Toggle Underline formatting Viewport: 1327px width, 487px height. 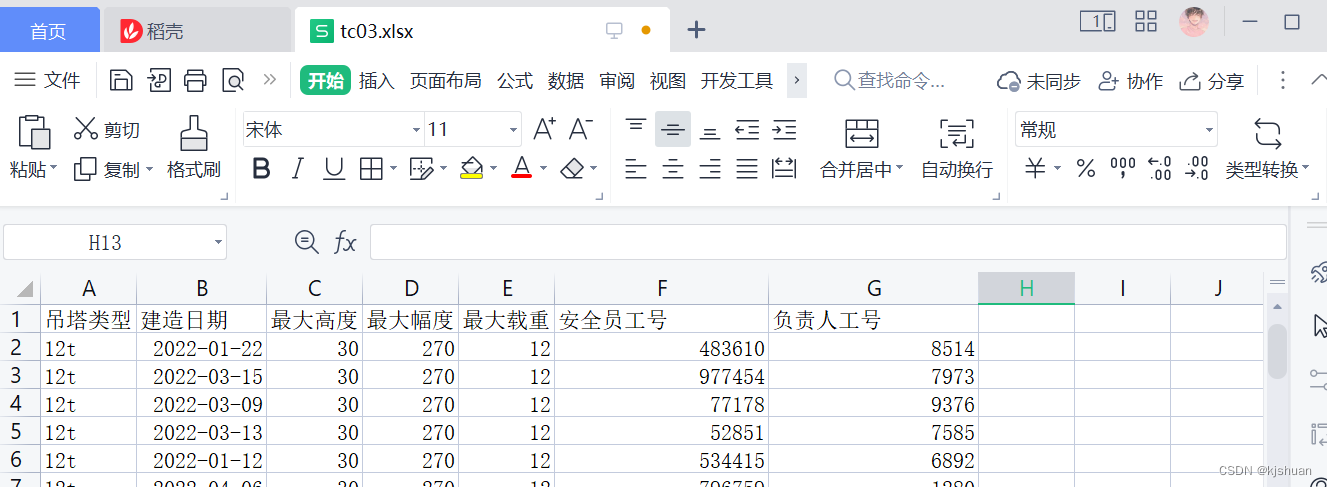tap(333, 168)
